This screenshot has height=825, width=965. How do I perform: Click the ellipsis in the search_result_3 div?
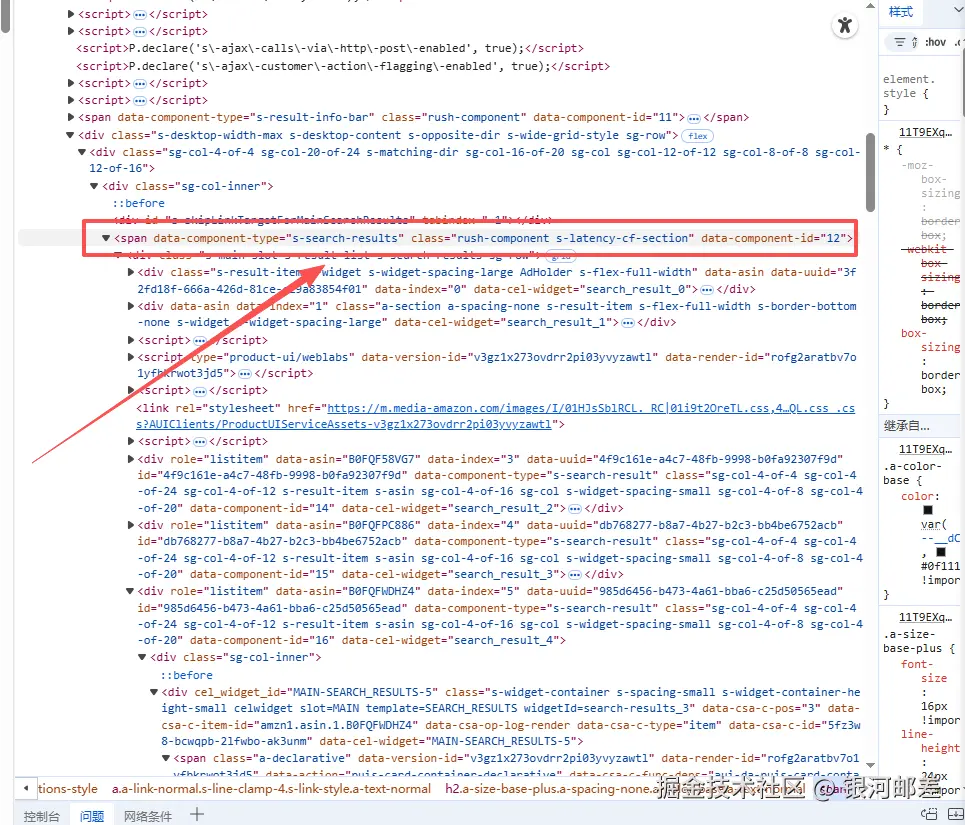click(x=575, y=575)
